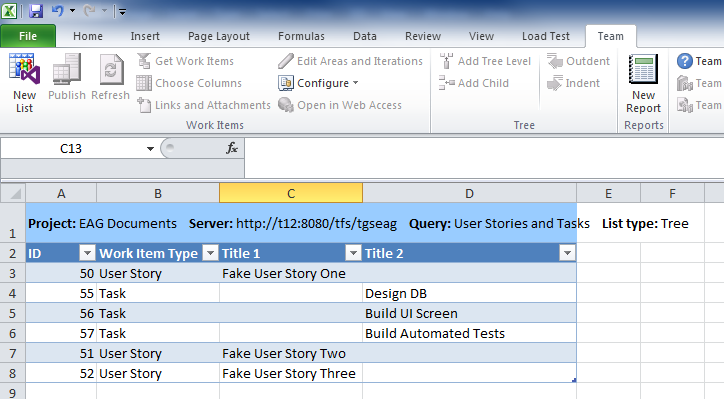Select column B header

pos(158,193)
